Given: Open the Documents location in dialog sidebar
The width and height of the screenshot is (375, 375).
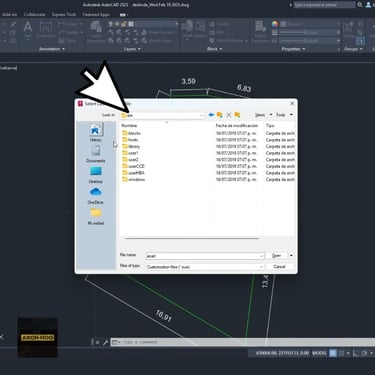Looking at the screenshot, I should click(x=96, y=154).
